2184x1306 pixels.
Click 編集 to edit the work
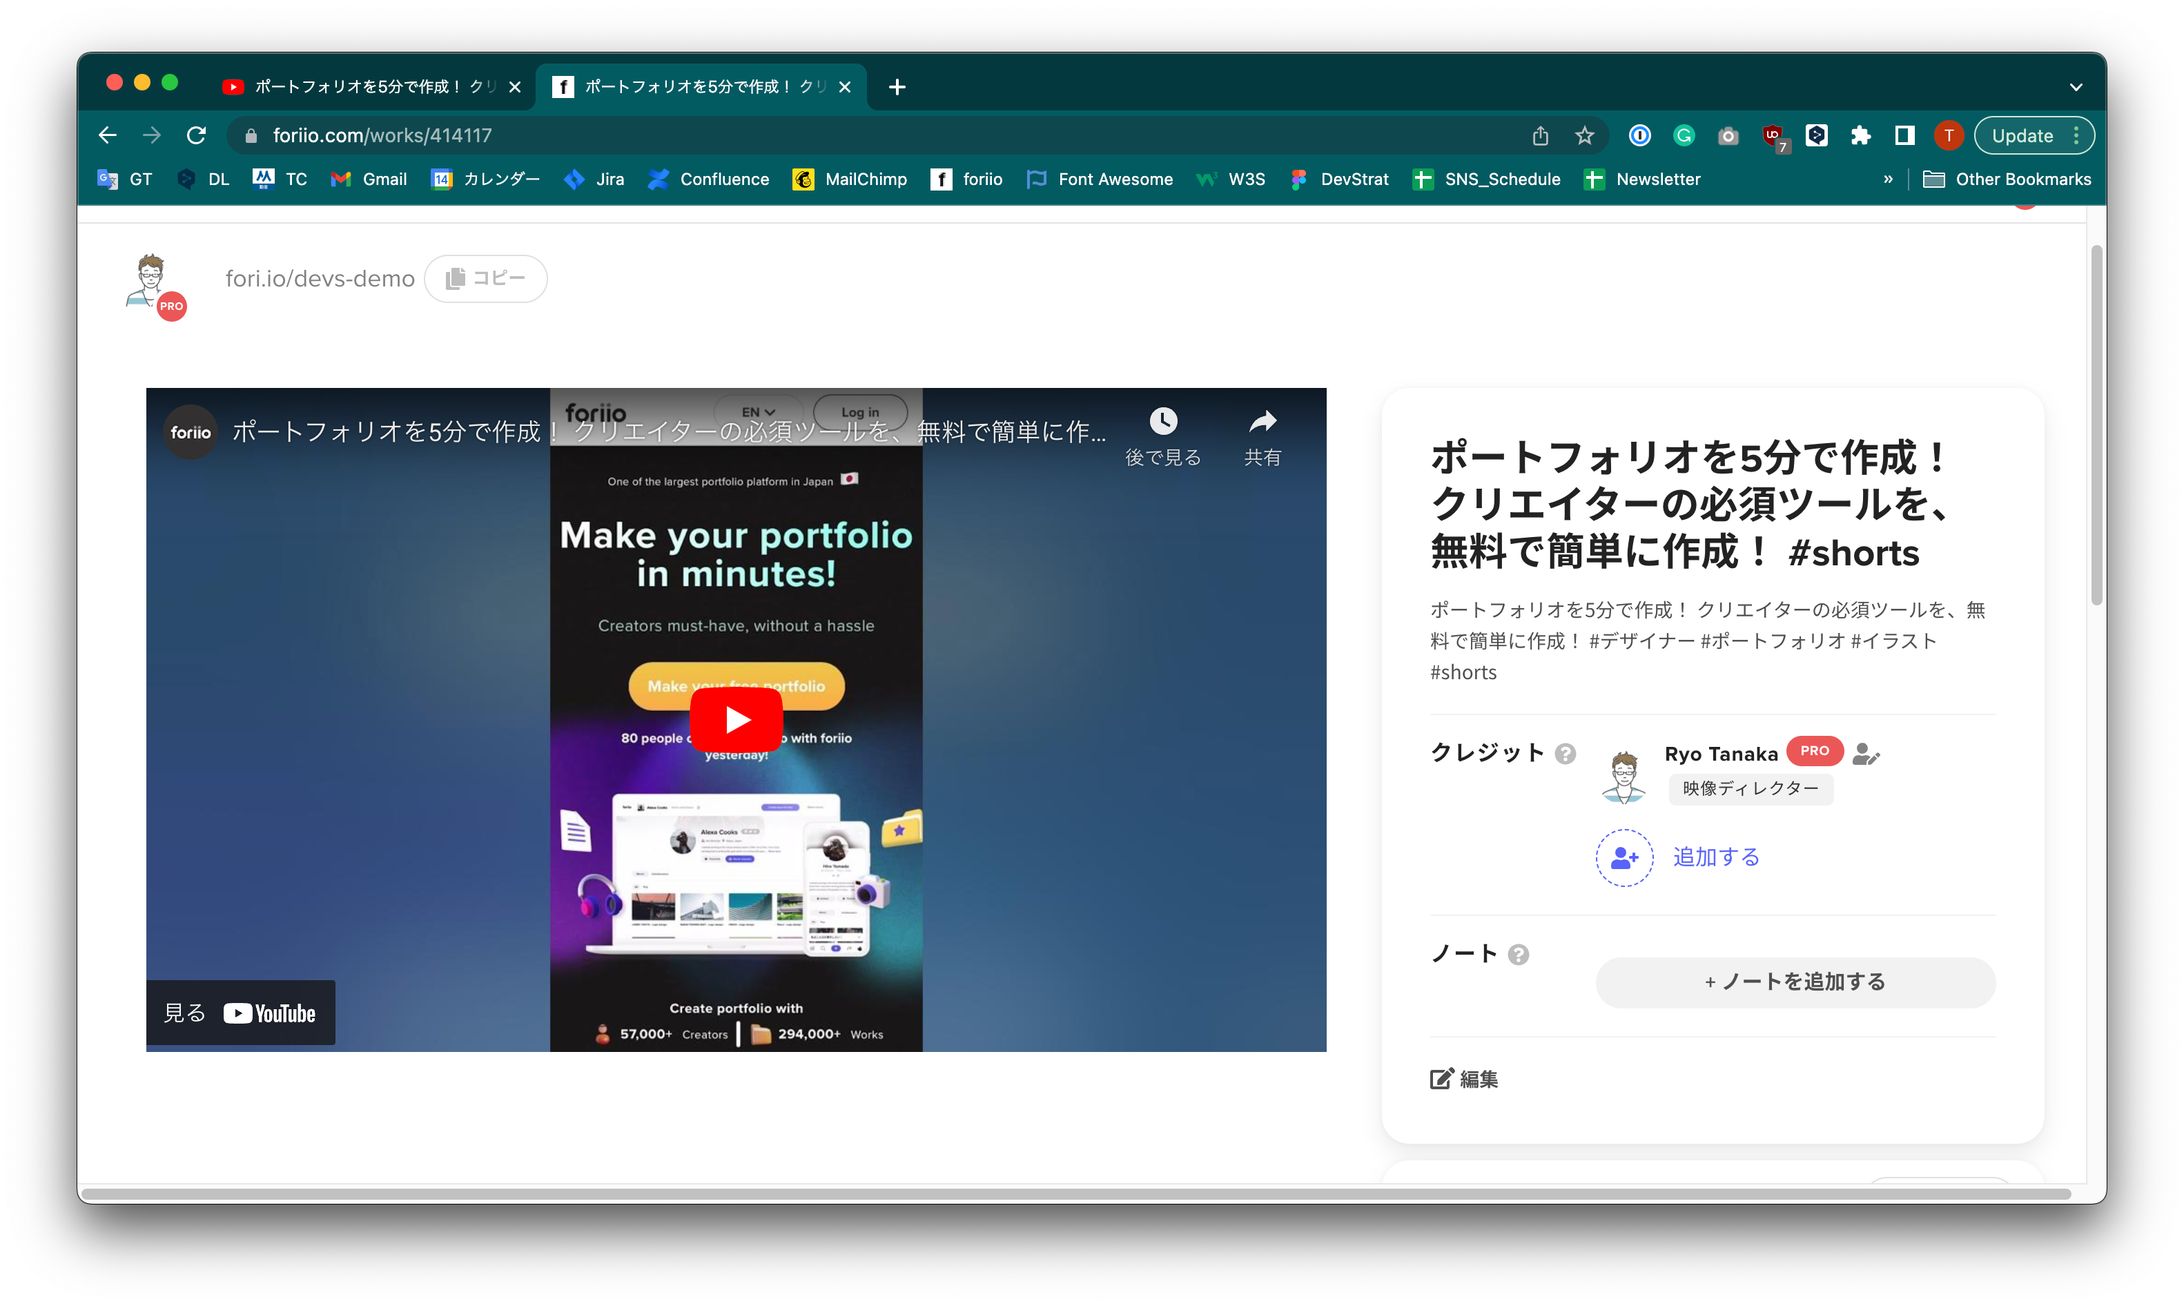tap(1464, 1079)
